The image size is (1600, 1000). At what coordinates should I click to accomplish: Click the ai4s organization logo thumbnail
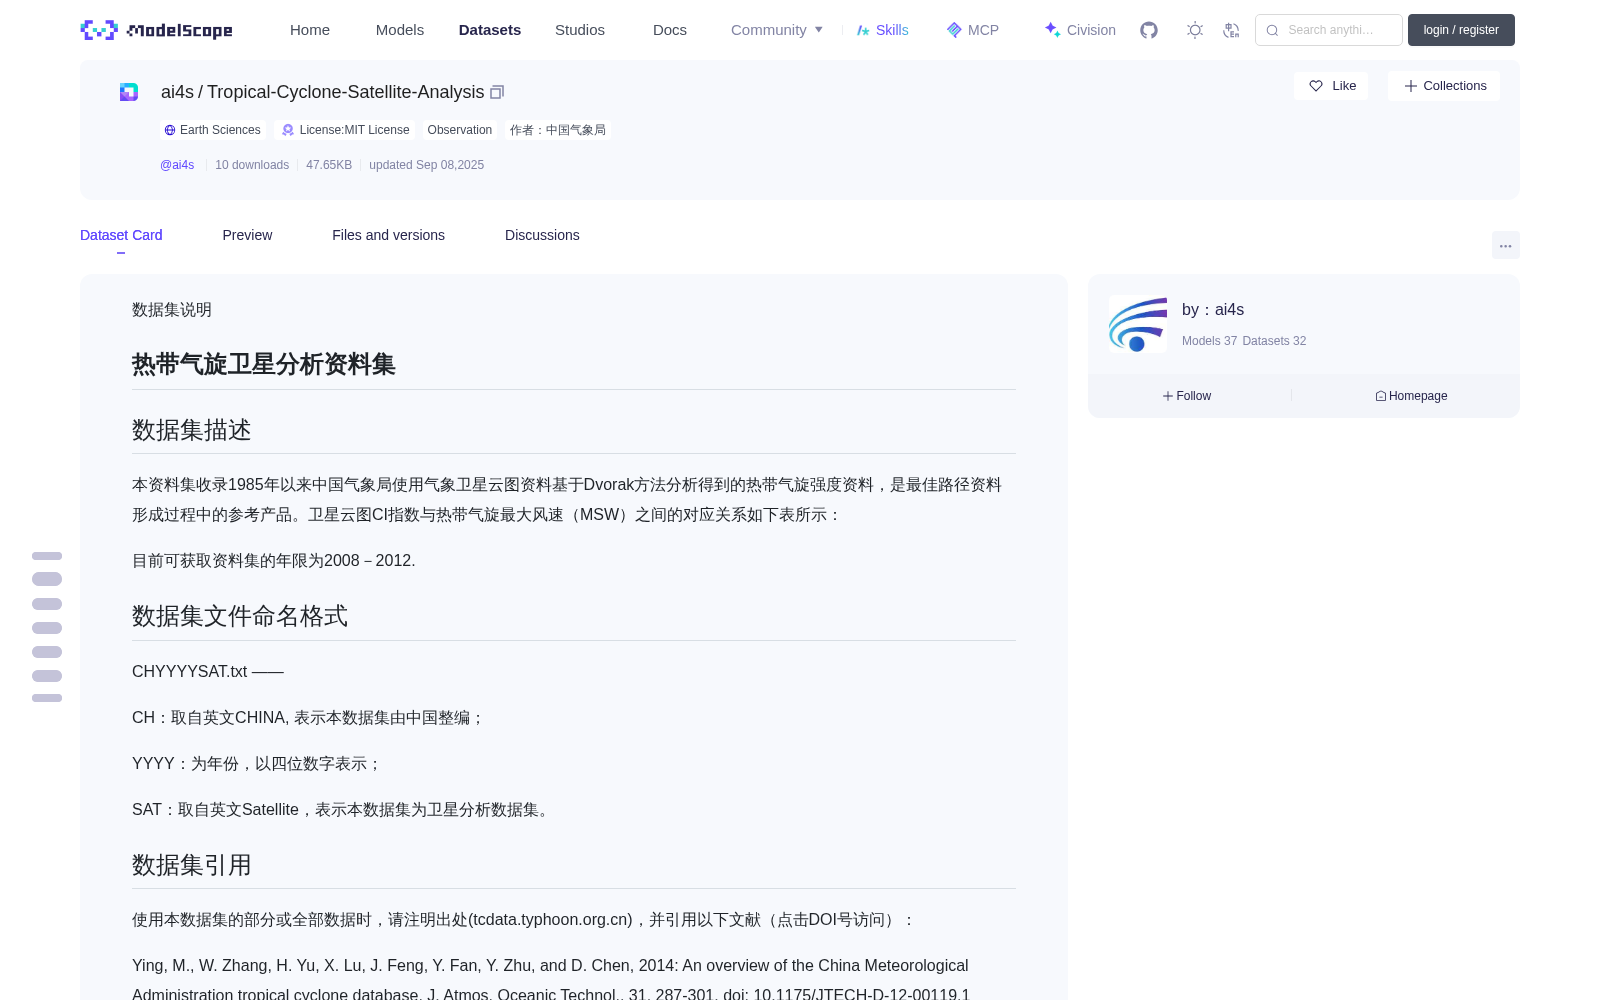[1138, 324]
